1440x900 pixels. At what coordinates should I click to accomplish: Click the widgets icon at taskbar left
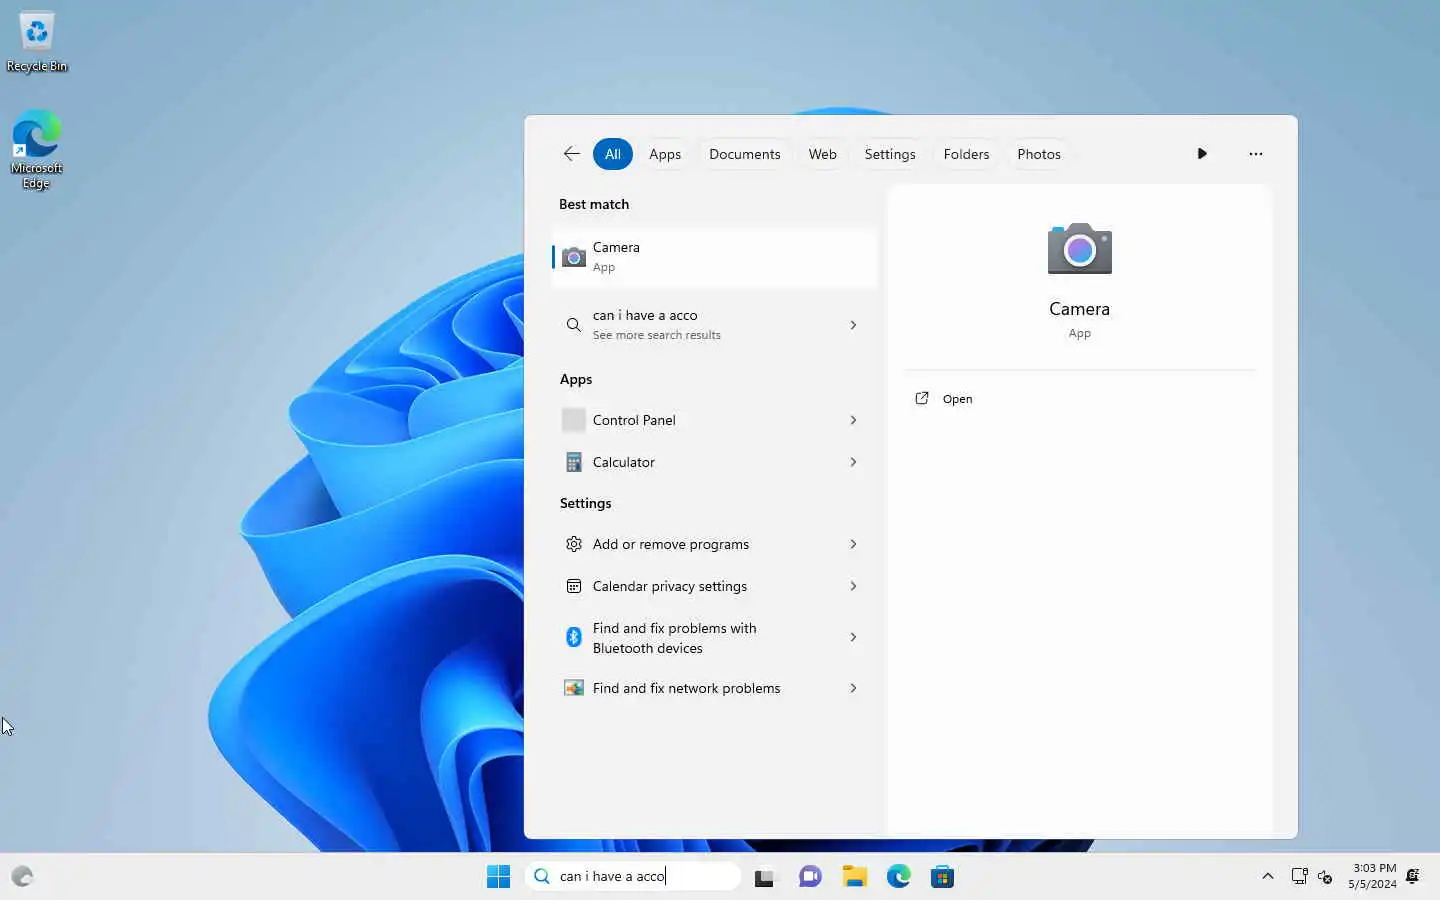tap(23, 877)
